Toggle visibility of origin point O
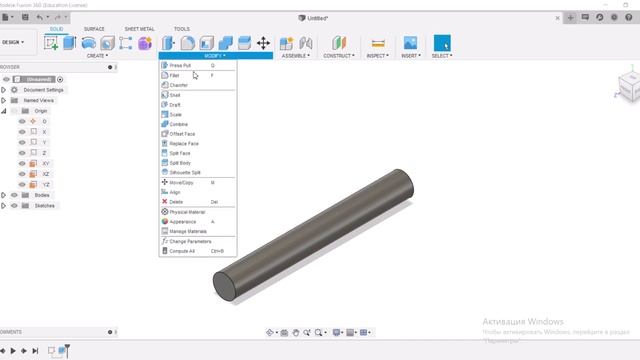The image size is (640, 360). coord(22,121)
